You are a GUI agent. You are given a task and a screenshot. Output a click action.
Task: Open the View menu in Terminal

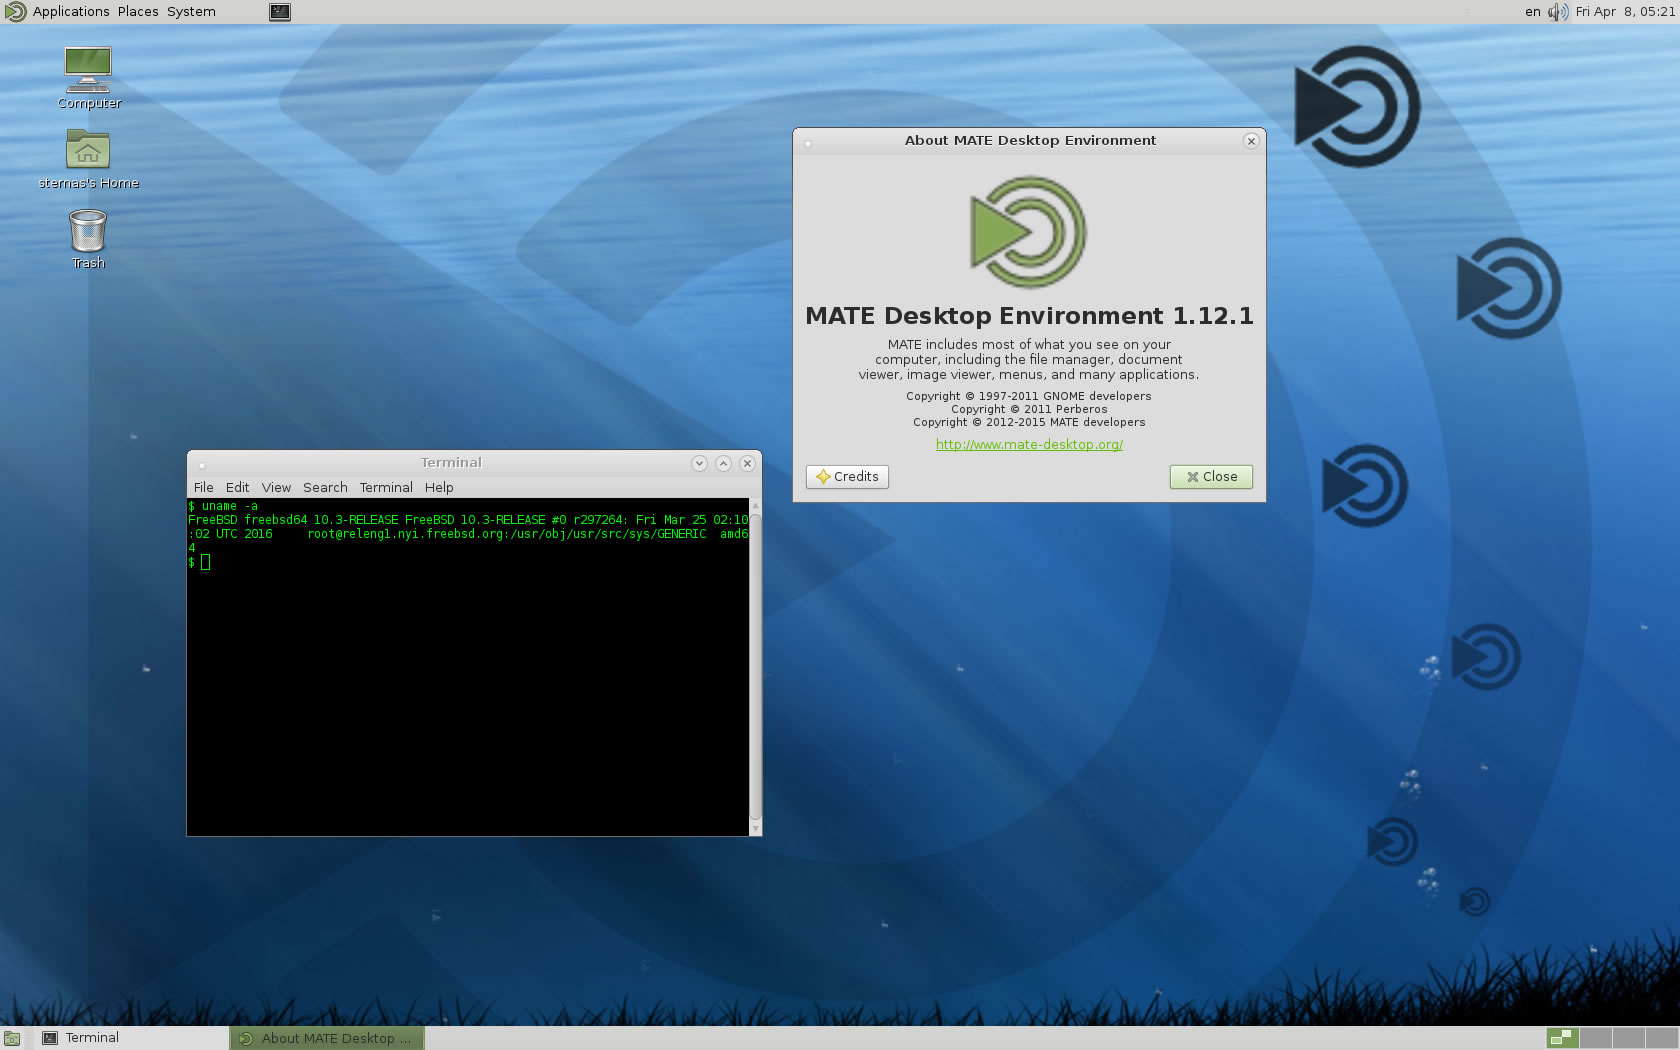276,487
